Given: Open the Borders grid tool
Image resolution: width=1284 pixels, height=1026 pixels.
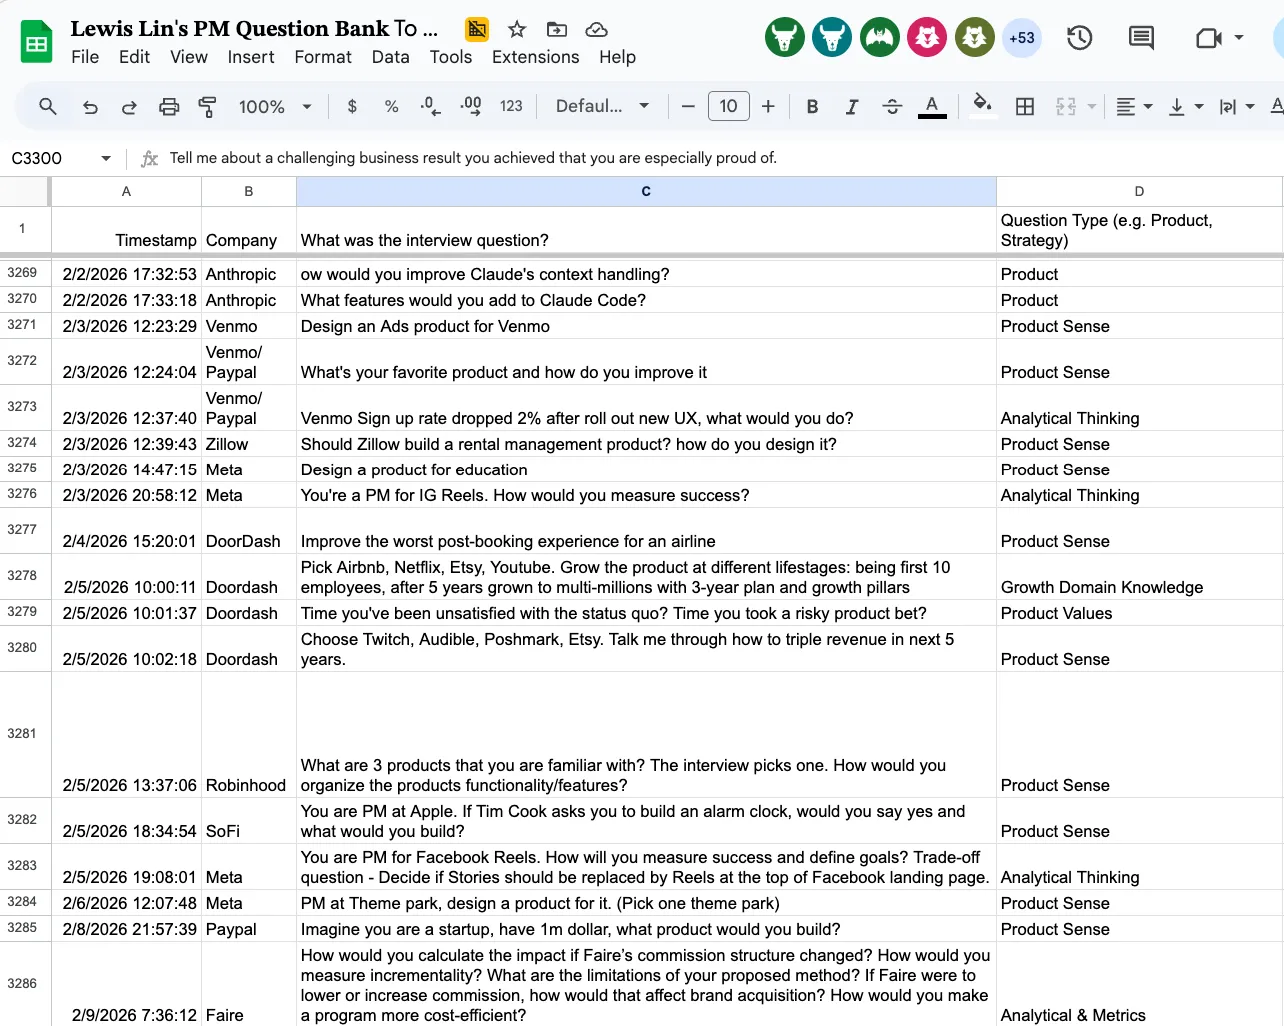Looking at the screenshot, I should (1024, 106).
